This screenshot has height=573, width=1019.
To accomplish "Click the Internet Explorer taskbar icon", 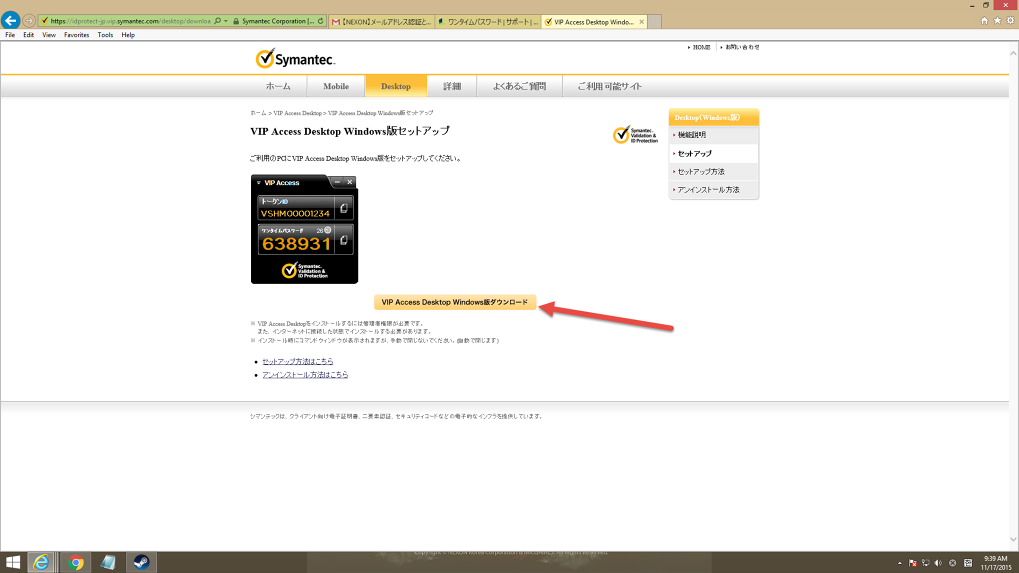I will tap(43, 562).
